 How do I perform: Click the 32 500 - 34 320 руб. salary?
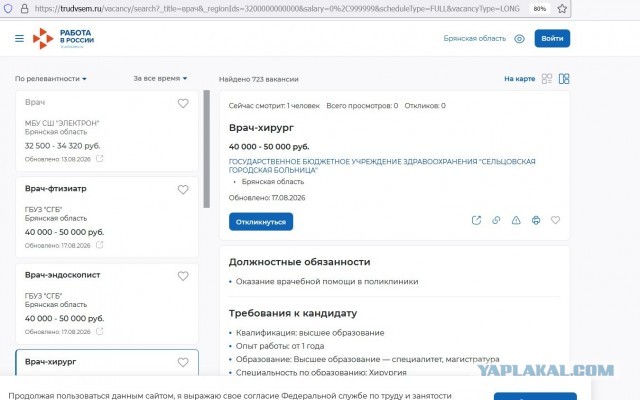[62, 146]
